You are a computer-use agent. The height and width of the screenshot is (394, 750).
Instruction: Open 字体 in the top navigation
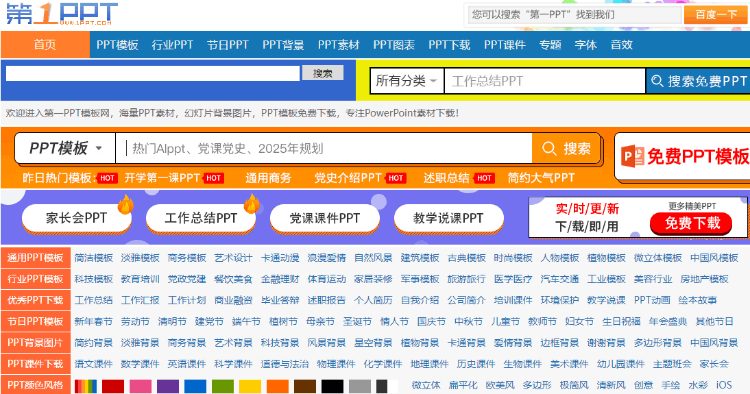(x=585, y=45)
